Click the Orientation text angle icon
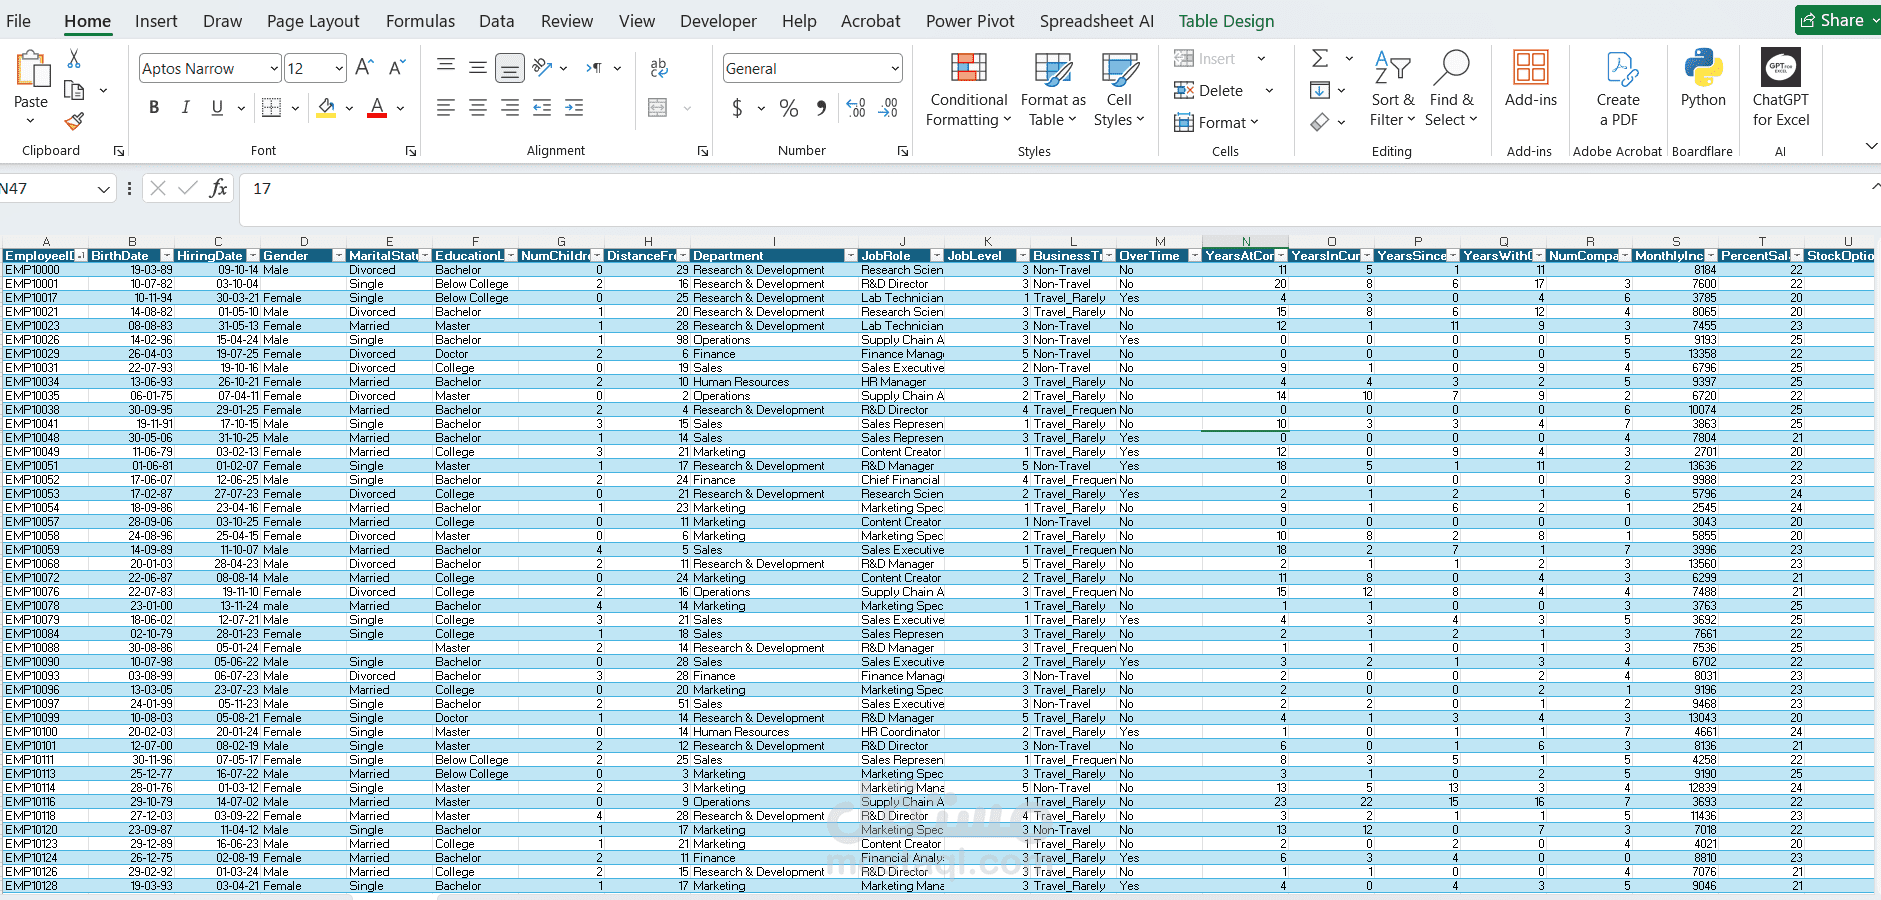This screenshot has width=1881, height=900. click(x=543, y=68)
